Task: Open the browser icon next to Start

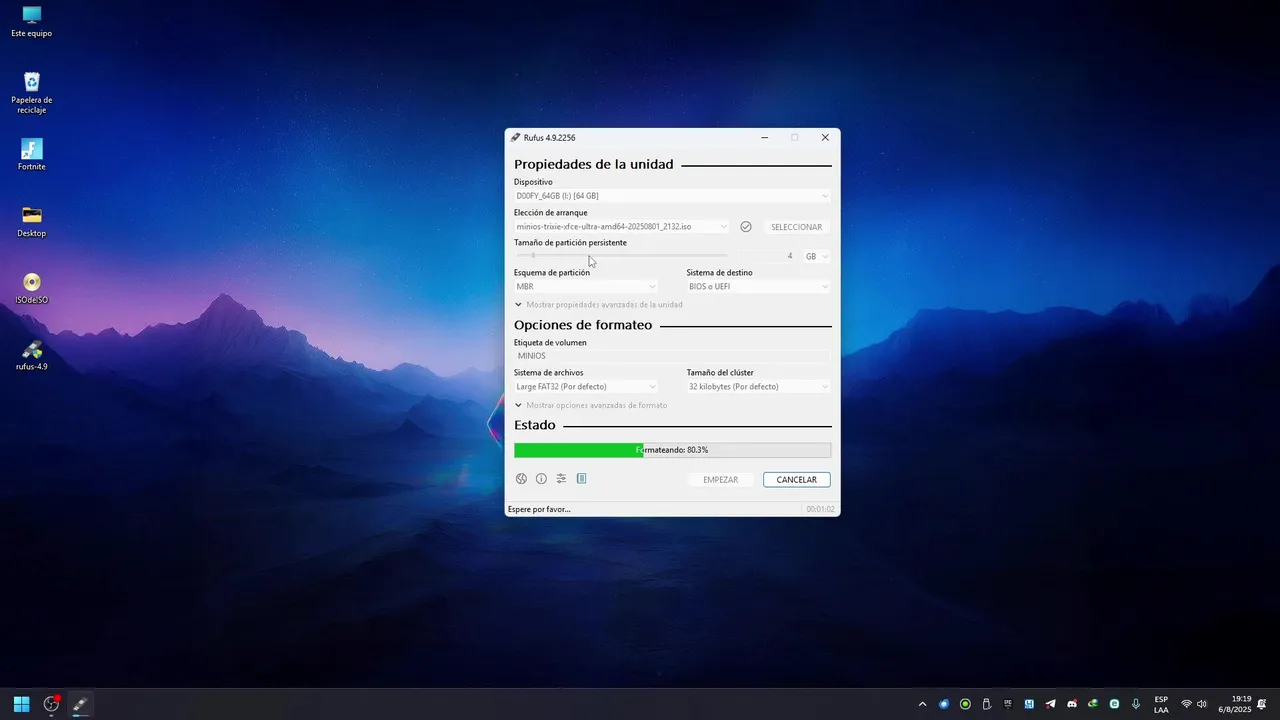Action: point(51,704)
